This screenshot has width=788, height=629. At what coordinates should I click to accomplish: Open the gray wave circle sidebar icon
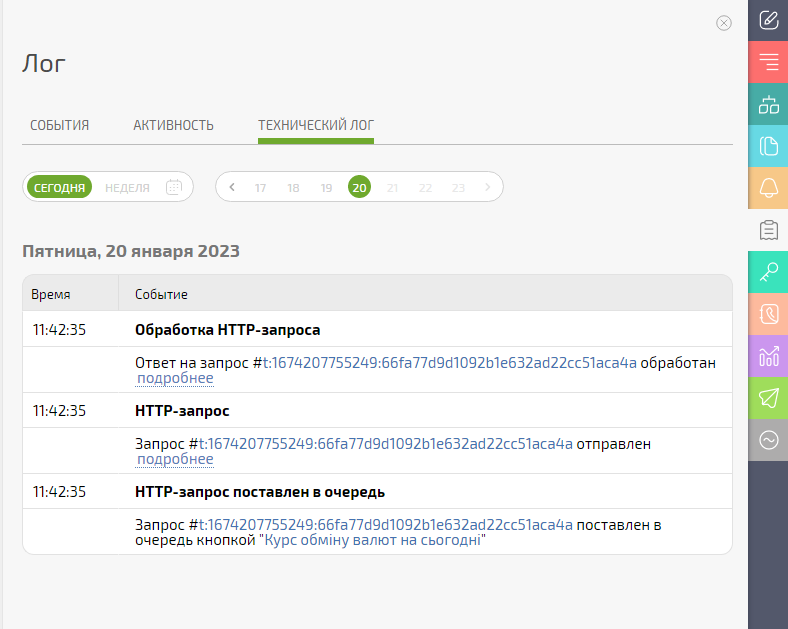click(768, 440)
